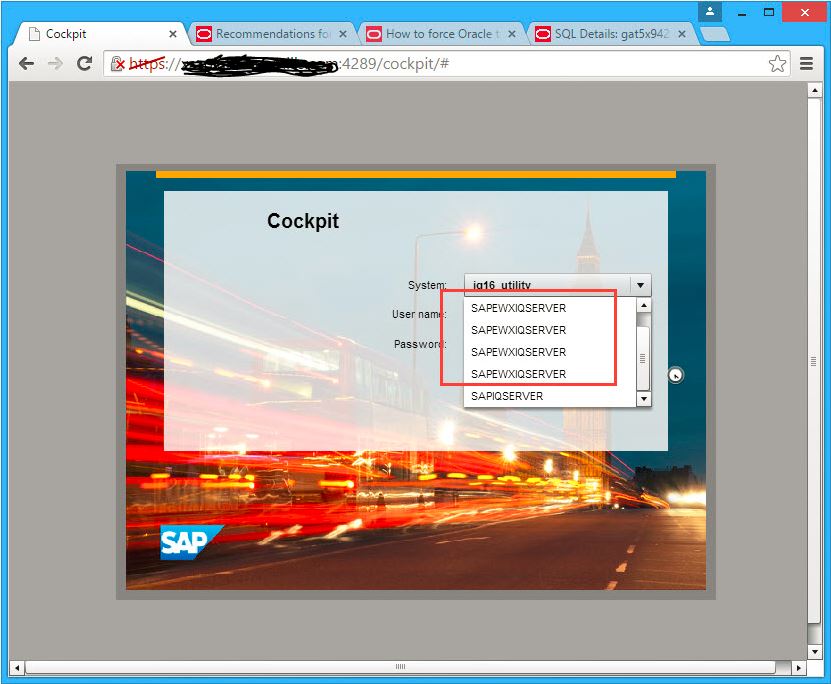831x684 pixels.
Task: Bookmark this page with the star icon
Action: [x=777, y=64]
